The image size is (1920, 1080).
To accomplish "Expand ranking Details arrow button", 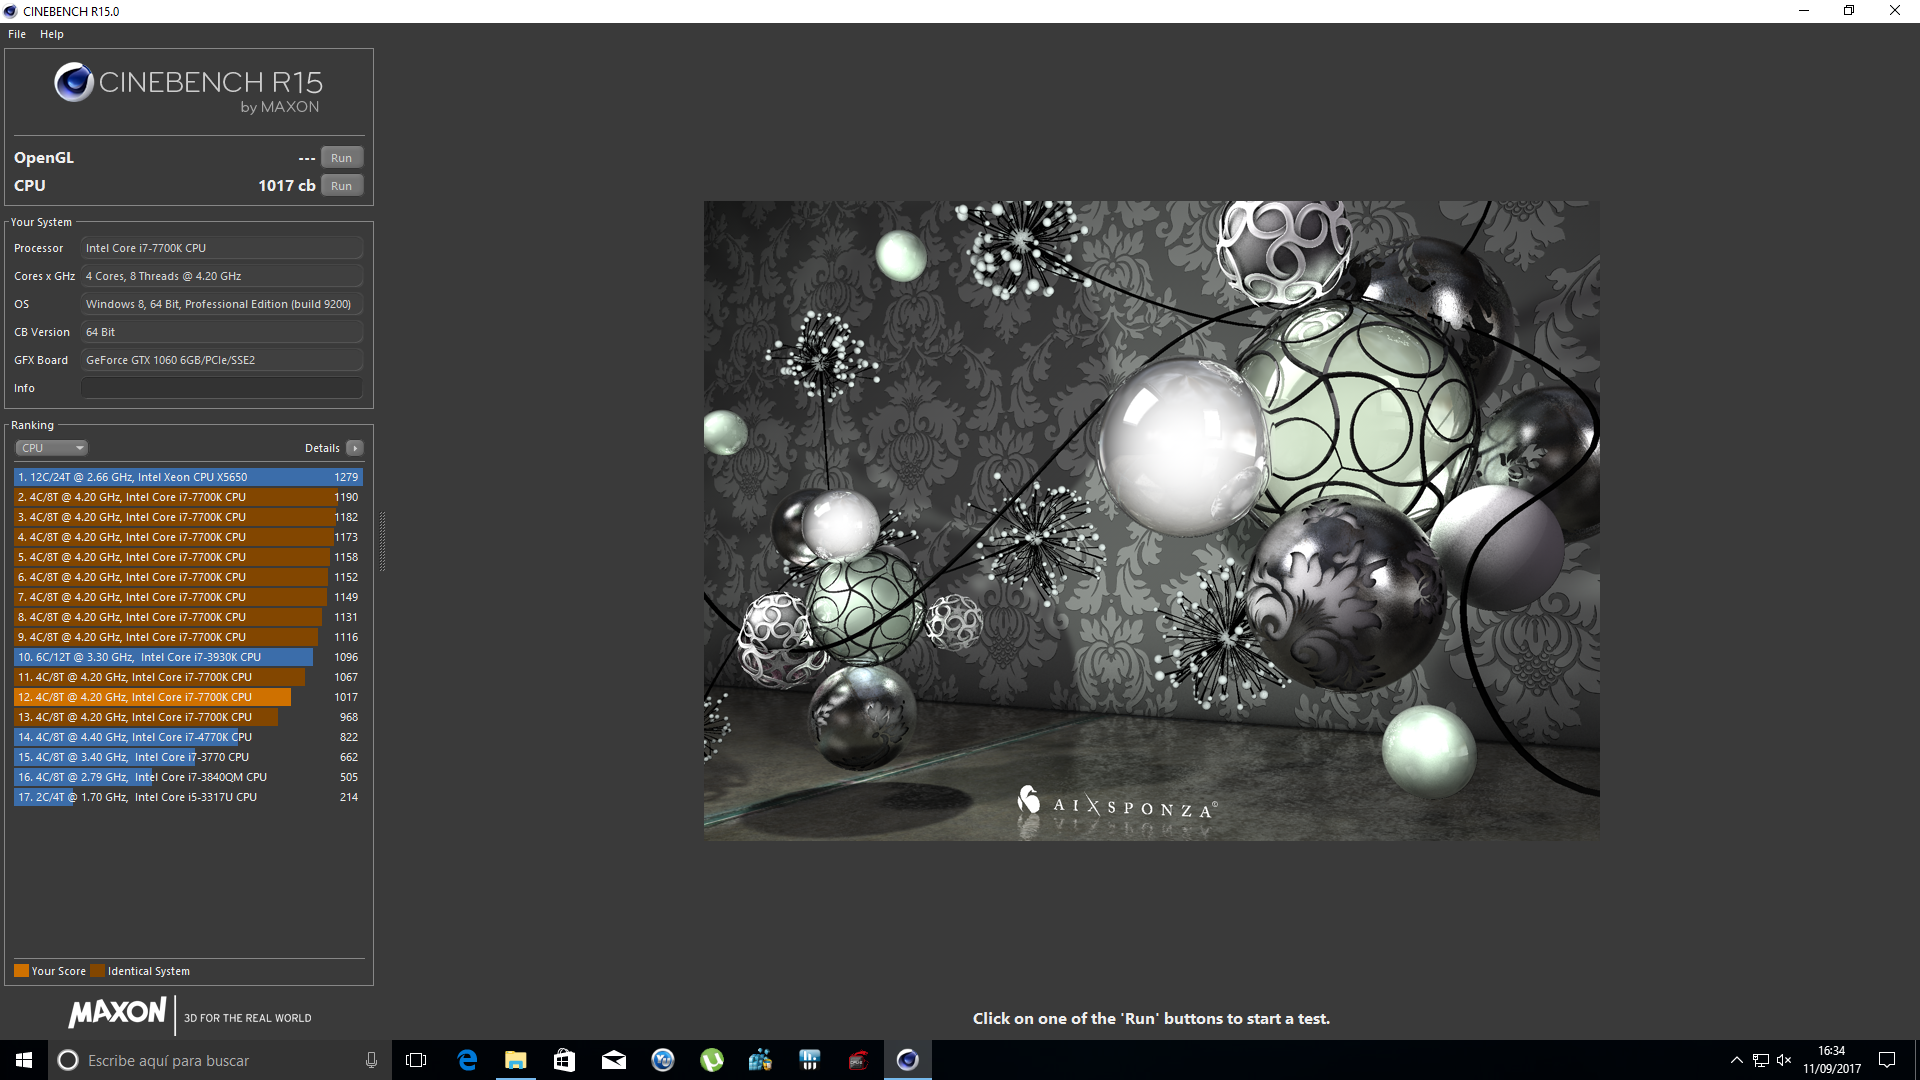I will (355, 448).
